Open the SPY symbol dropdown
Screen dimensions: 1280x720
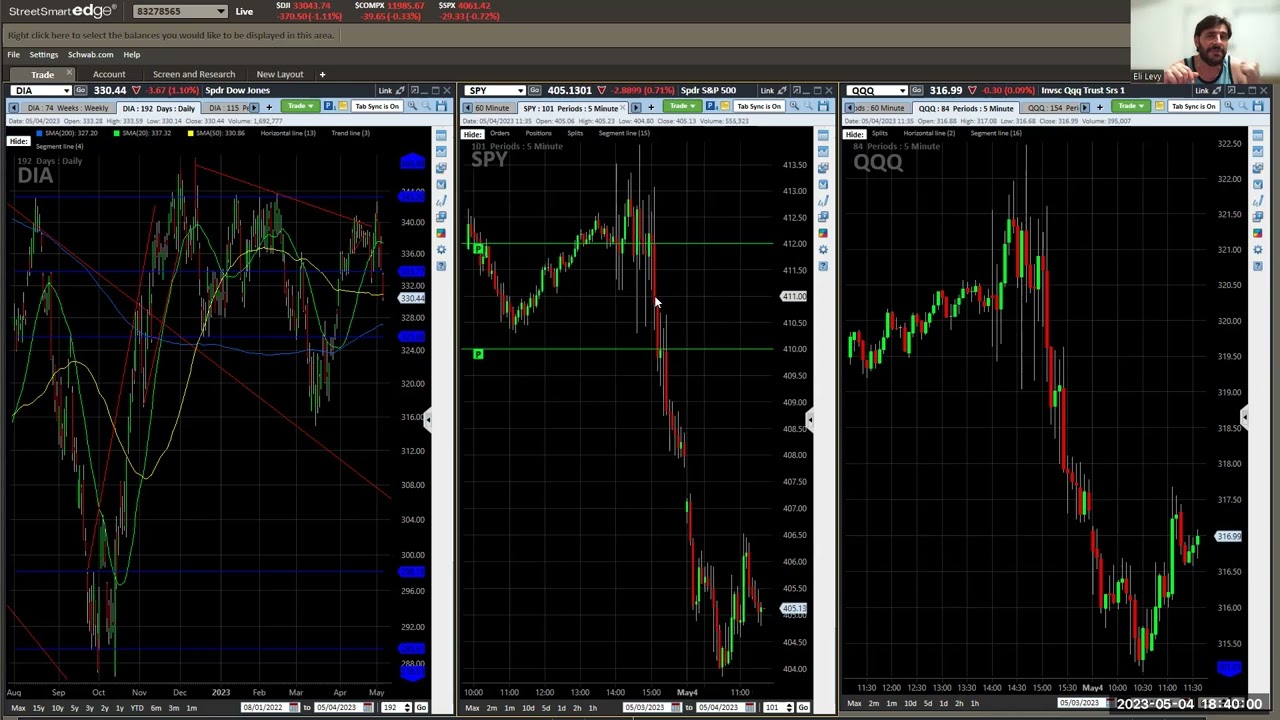tap(520, 91)
